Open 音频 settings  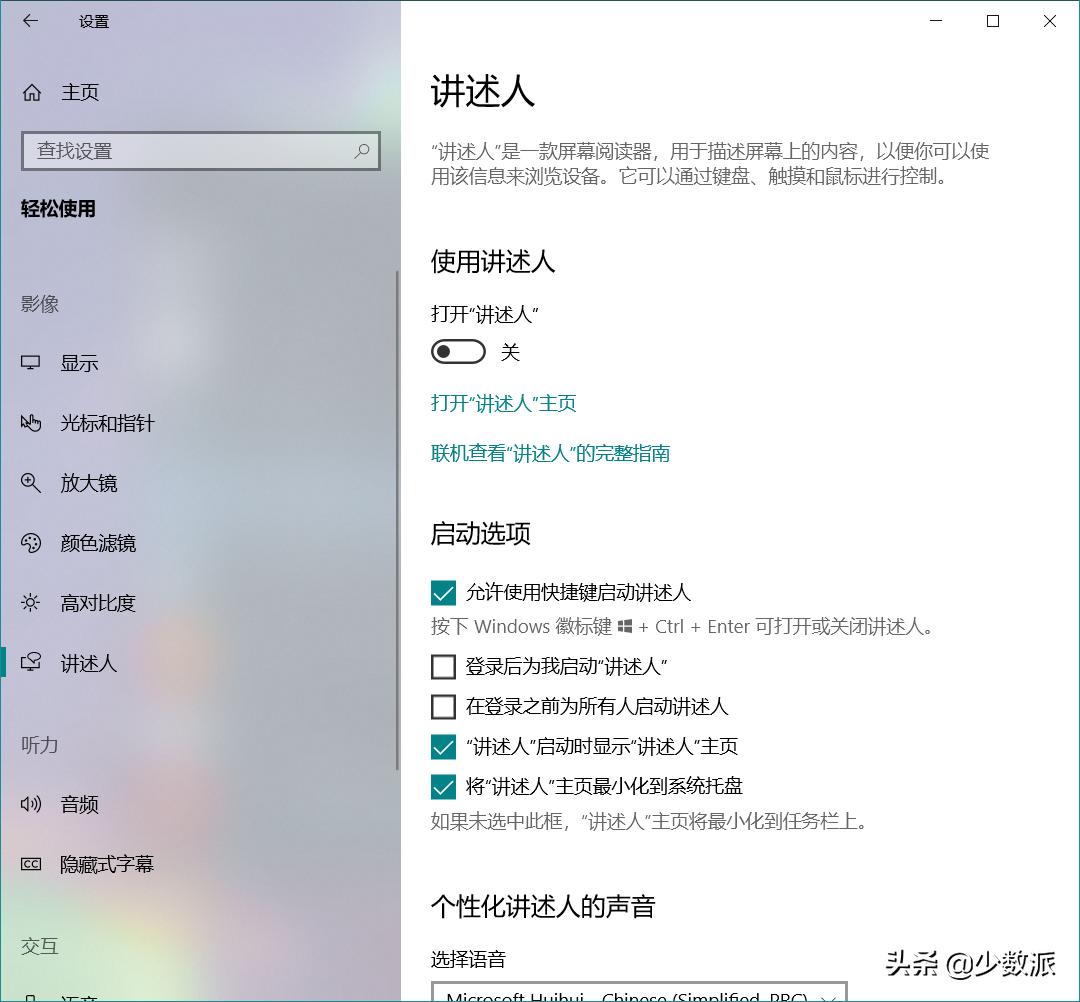79,804
